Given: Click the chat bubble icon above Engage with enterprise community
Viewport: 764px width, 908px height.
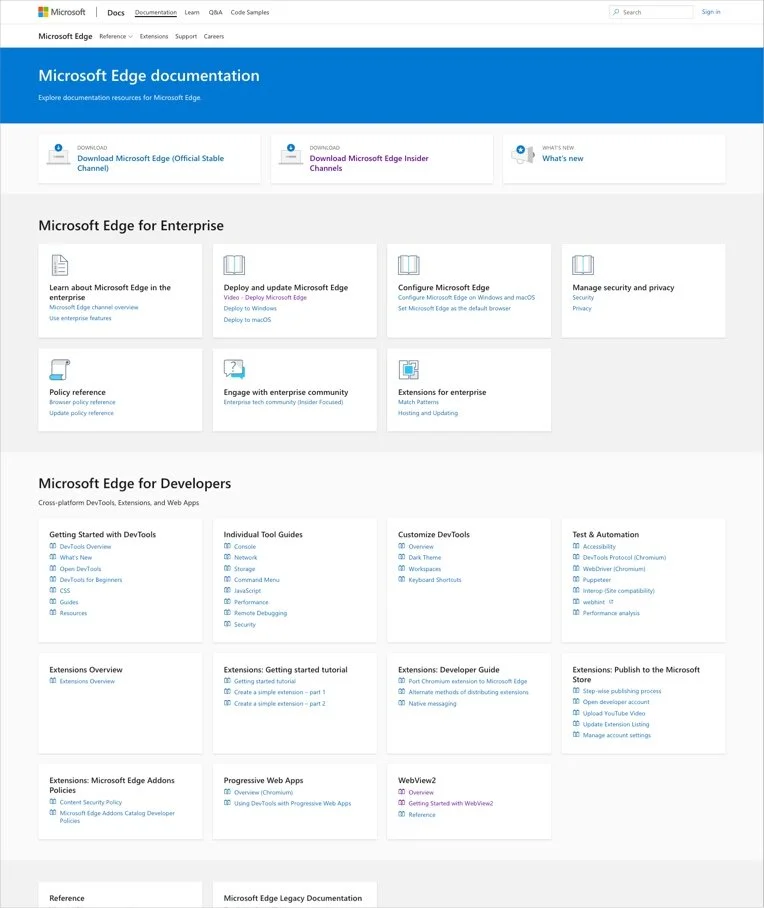Looking at the screenshot, I should [234, 369].
